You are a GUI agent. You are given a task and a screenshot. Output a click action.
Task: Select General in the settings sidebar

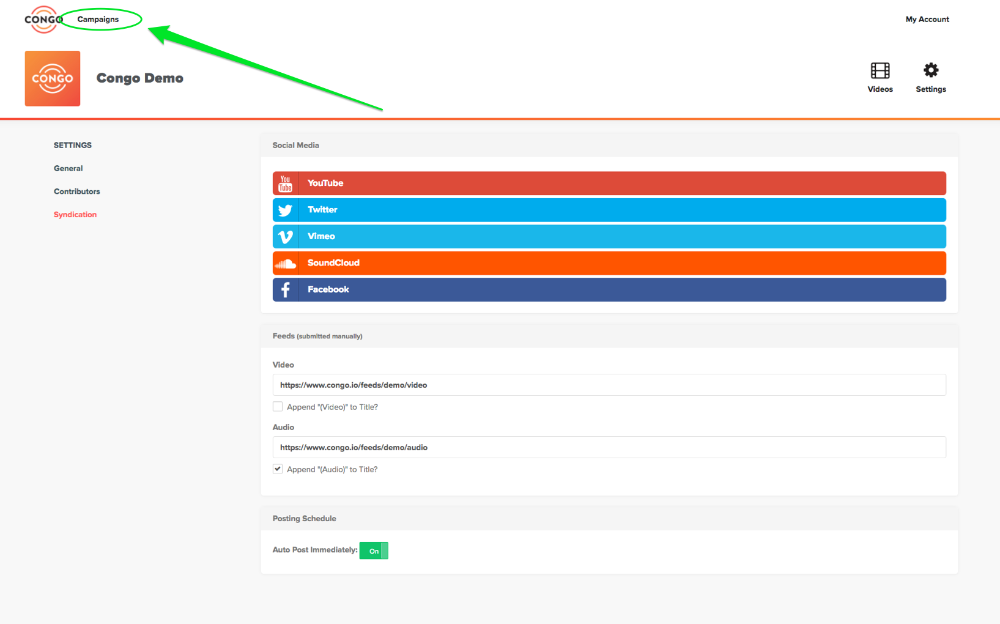click(x=68, y=168)
